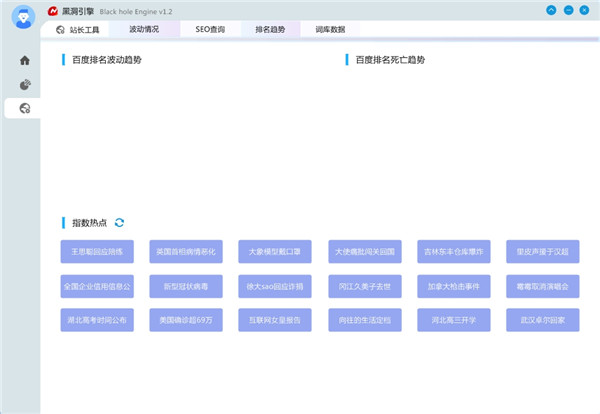
Task: Minimize the Black hole Engine window
Action: [569, 10]
